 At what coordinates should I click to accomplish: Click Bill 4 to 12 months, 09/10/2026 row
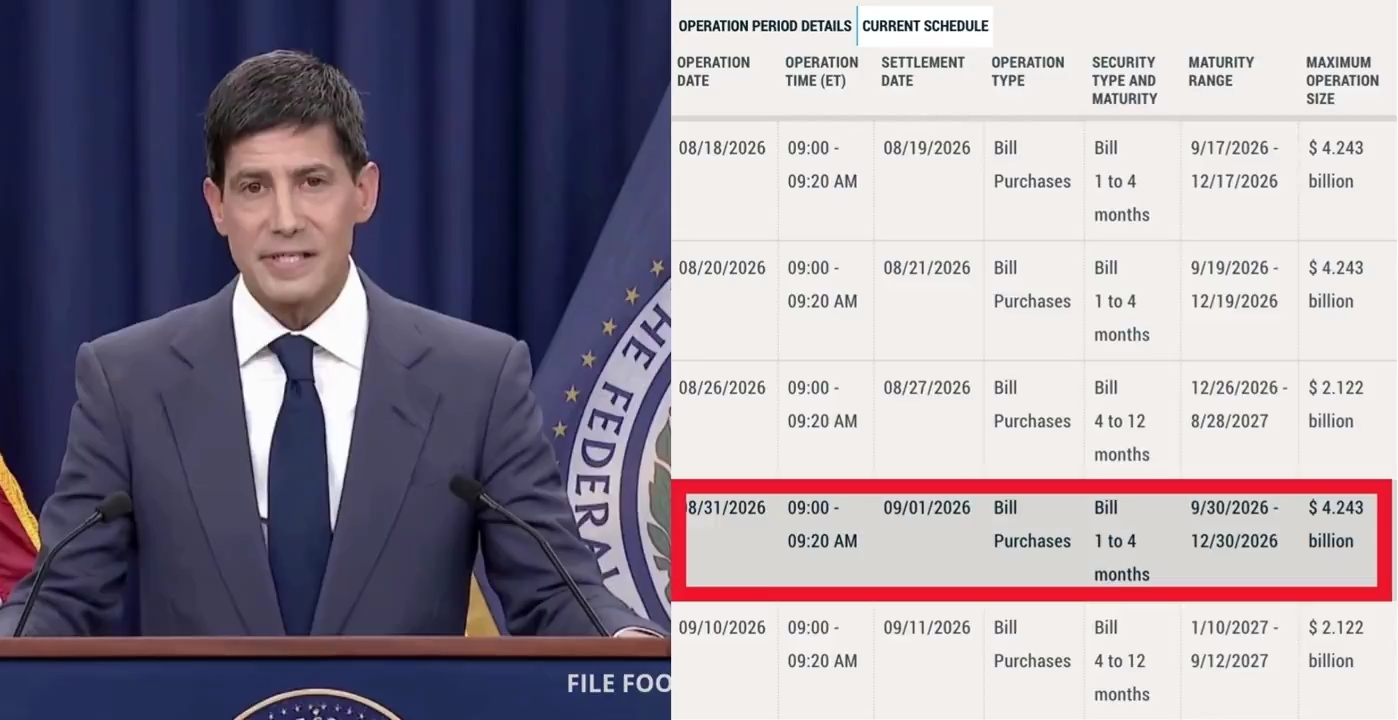(1122, 661)
